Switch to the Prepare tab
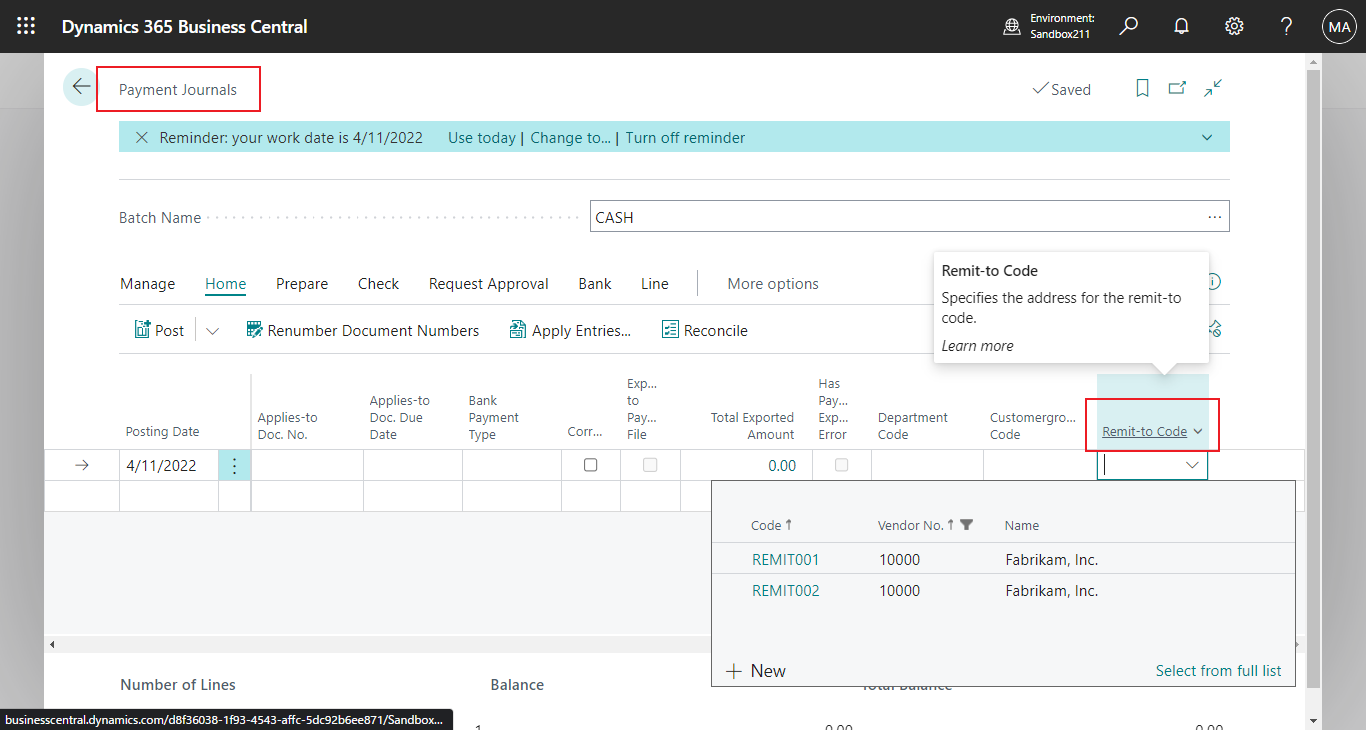The image size is (1366, 730). pyautogui.click(x=302, y=284)
